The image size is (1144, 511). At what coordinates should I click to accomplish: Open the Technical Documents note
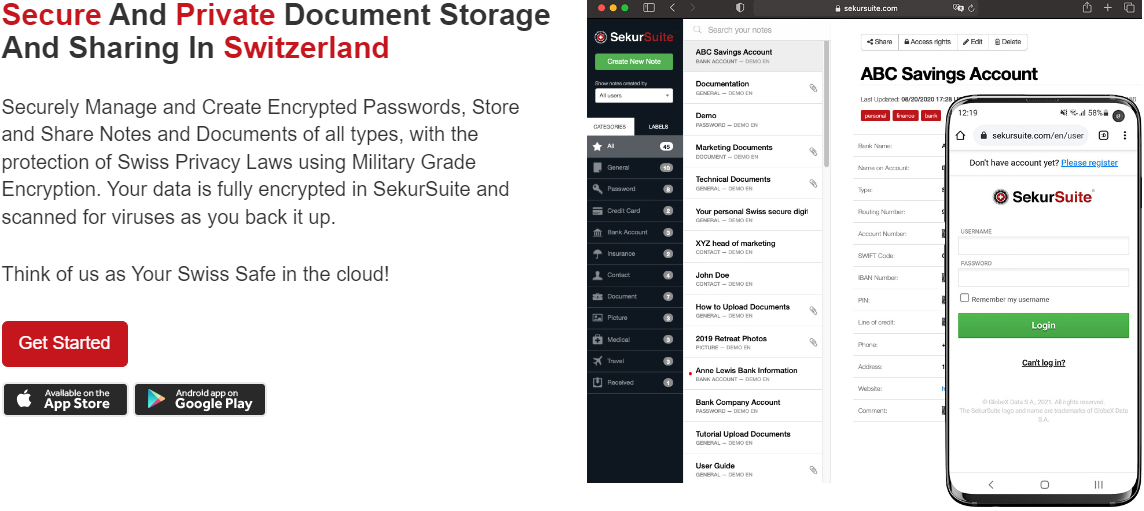pos(753,182)
